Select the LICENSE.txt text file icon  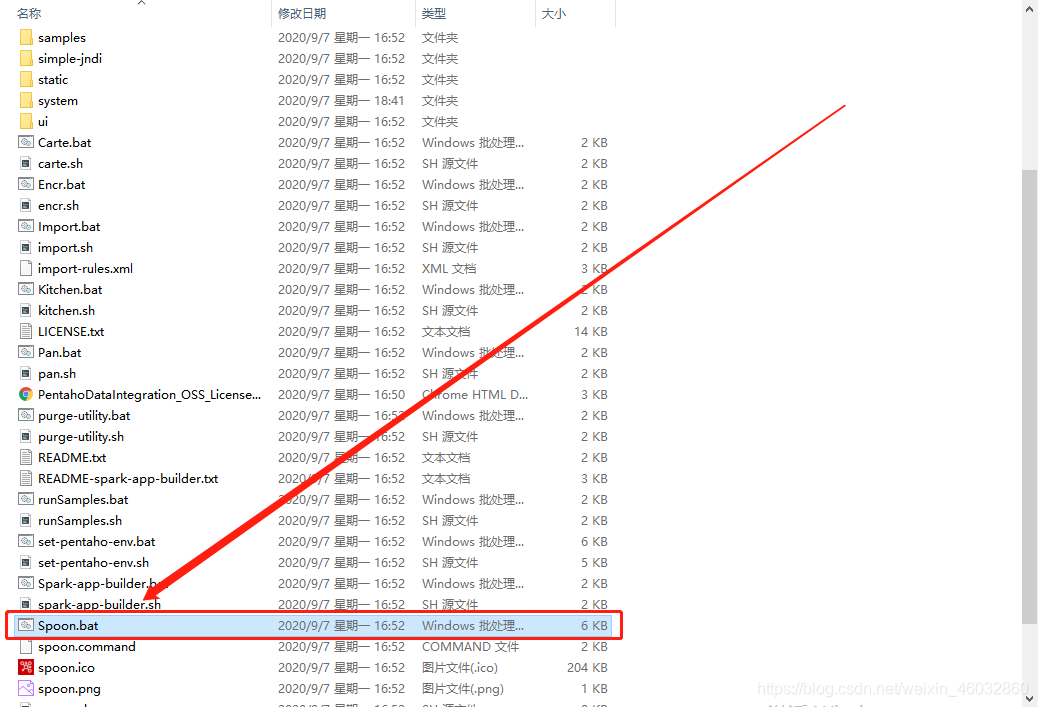tap(26, 331)
